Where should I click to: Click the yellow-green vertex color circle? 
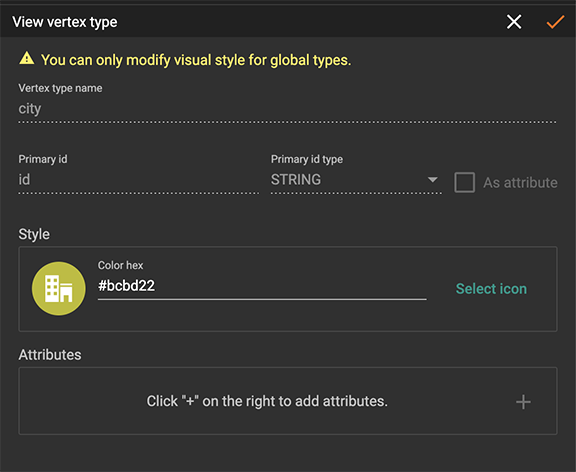(x=59, y=289)
